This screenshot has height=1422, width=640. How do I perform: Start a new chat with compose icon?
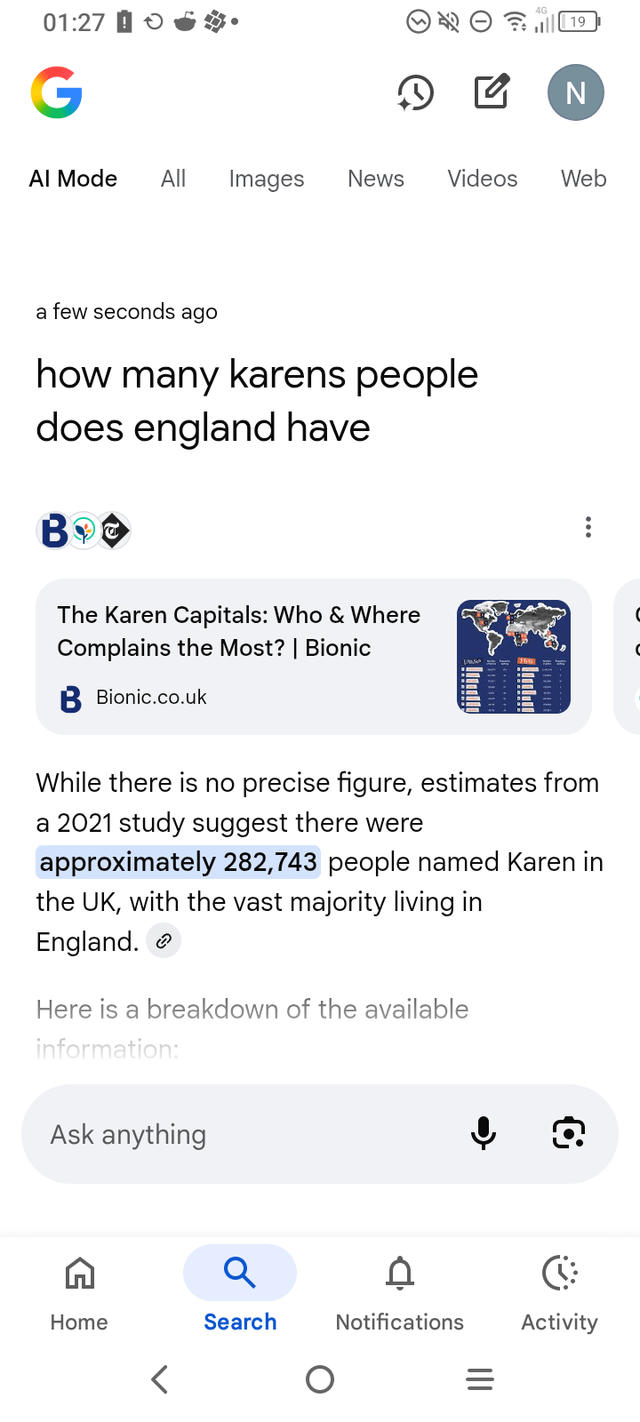pyautogui.click(x=491, y=93)
